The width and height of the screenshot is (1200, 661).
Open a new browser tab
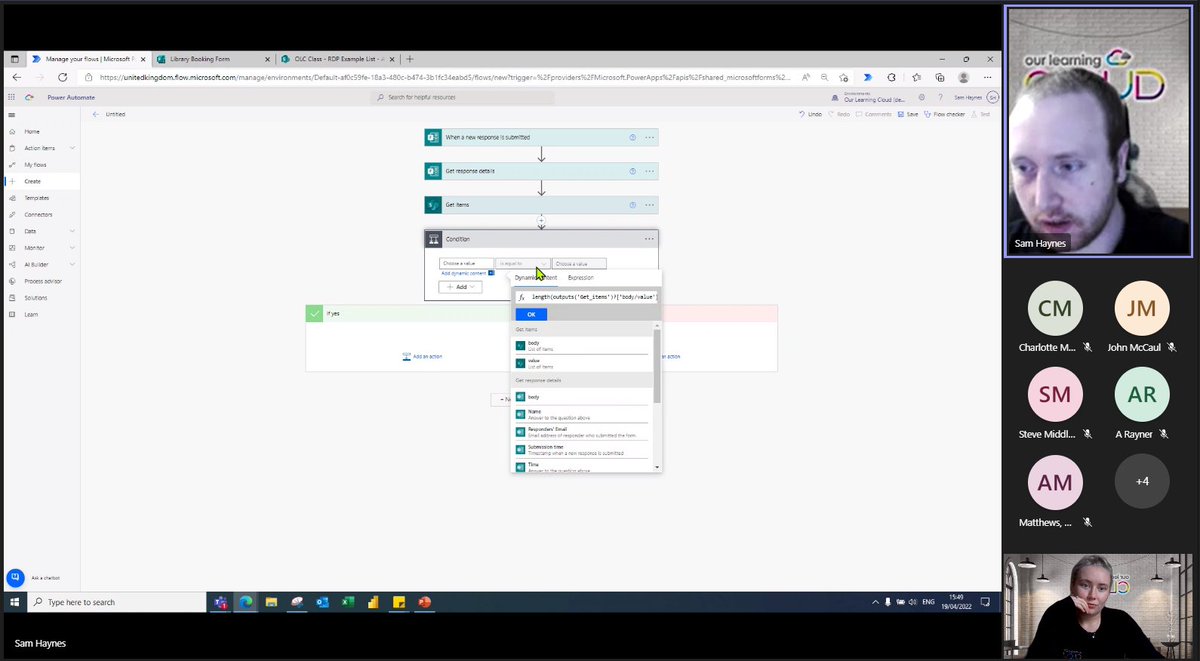pyautogui.click(x=410, y=59)
